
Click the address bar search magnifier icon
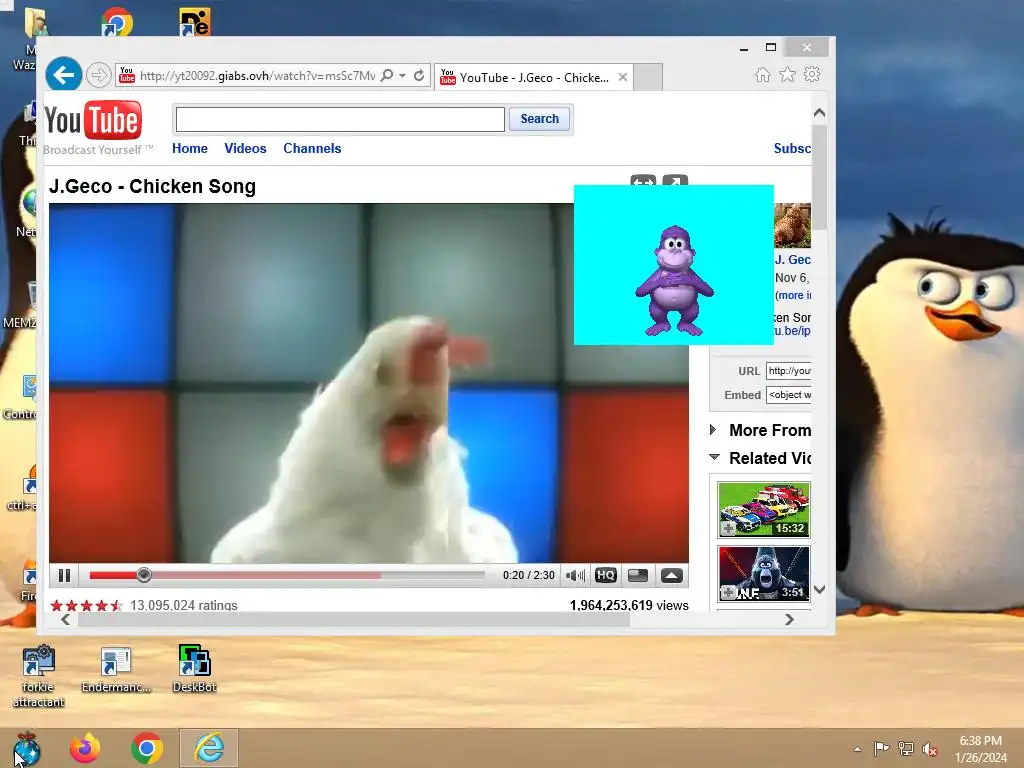pyautogui.click(x=387, y=76)
